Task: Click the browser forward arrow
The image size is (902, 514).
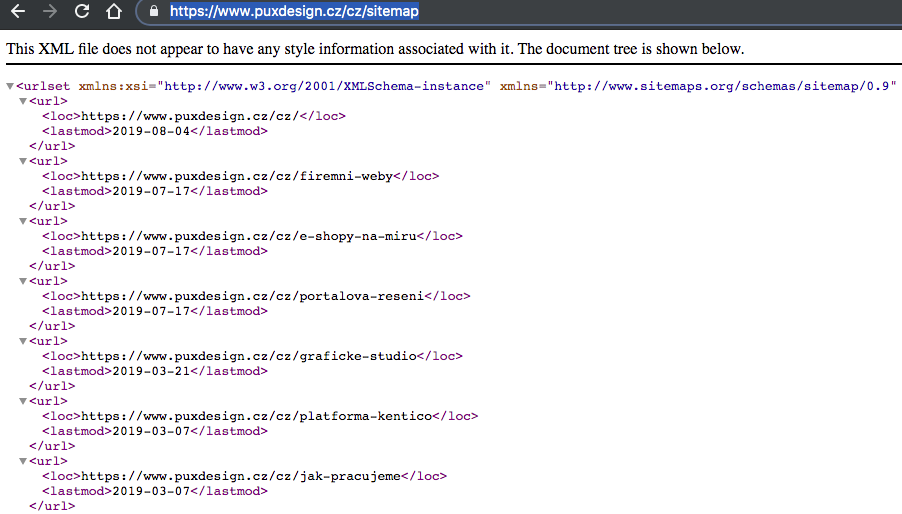Action: [x=49, y=12]
